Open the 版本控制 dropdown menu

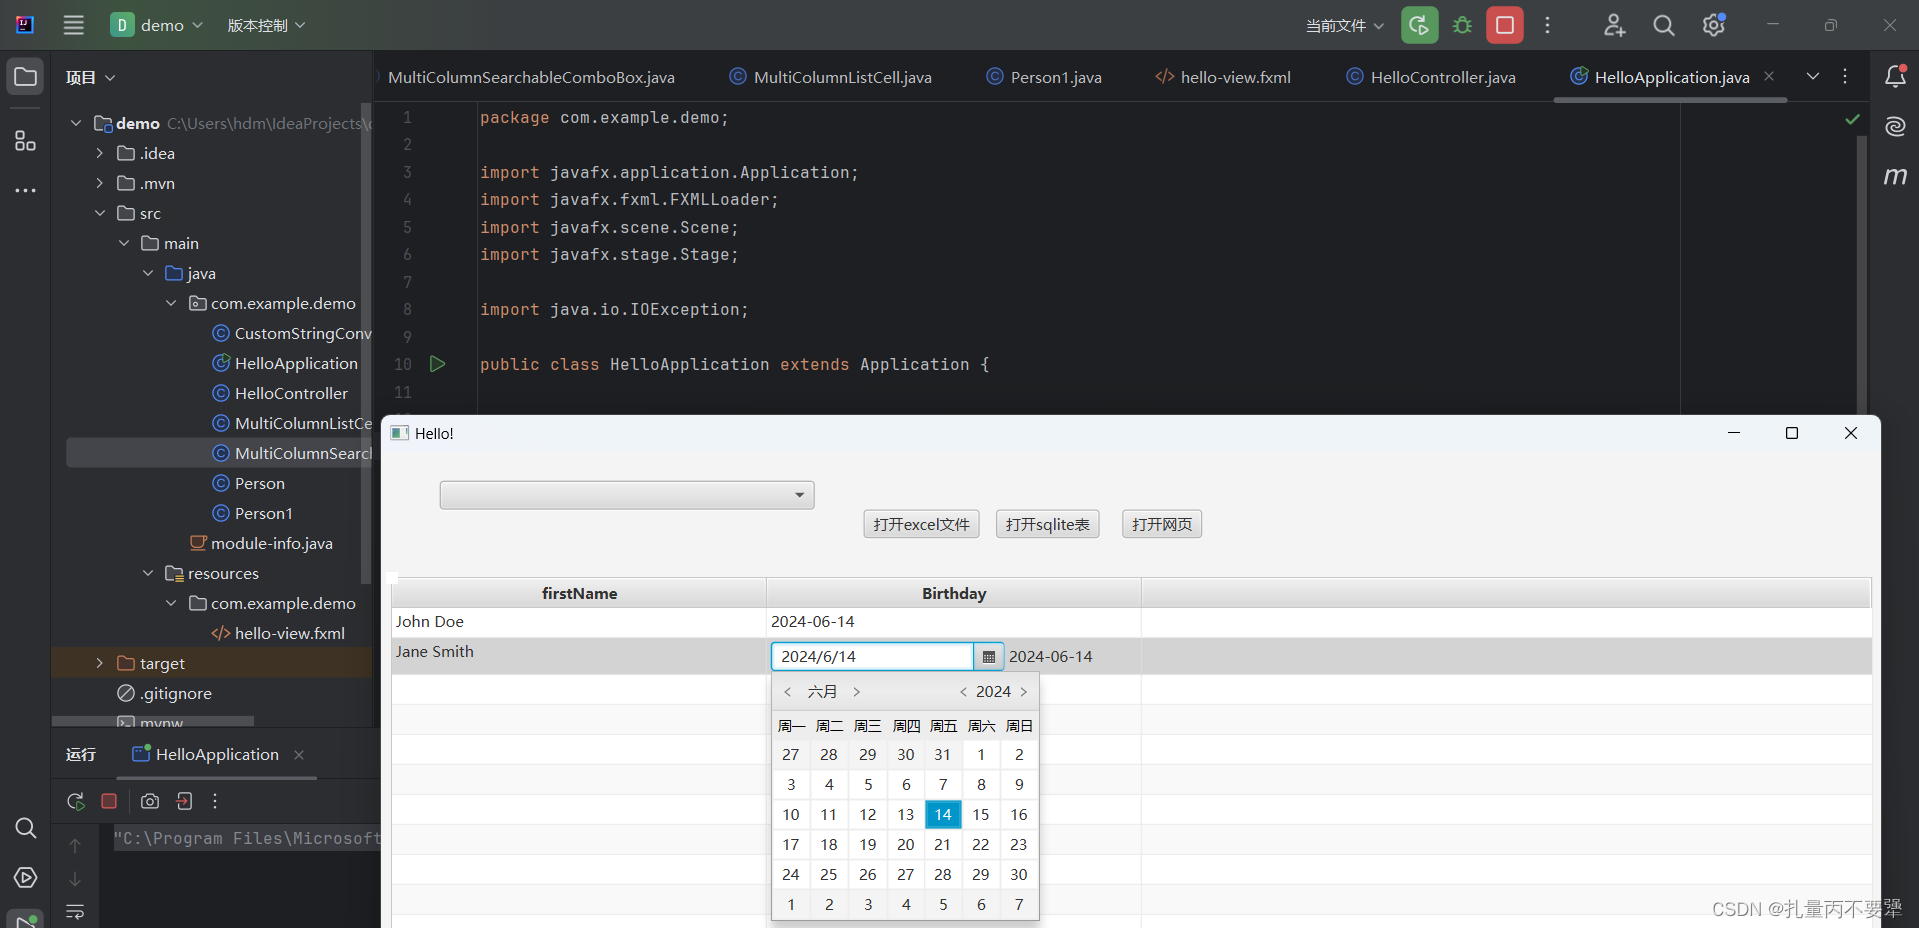(x=266, y=25)
